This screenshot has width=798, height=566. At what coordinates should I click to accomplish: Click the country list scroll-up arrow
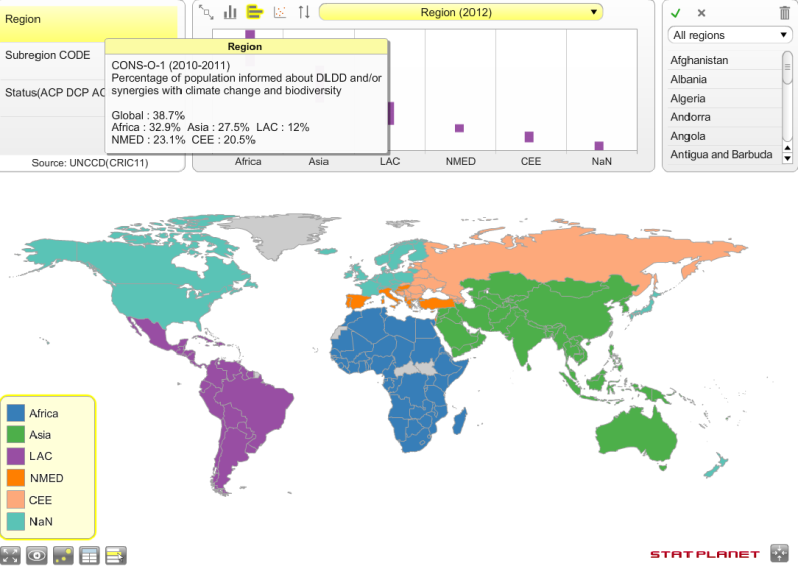pos(787,148)
